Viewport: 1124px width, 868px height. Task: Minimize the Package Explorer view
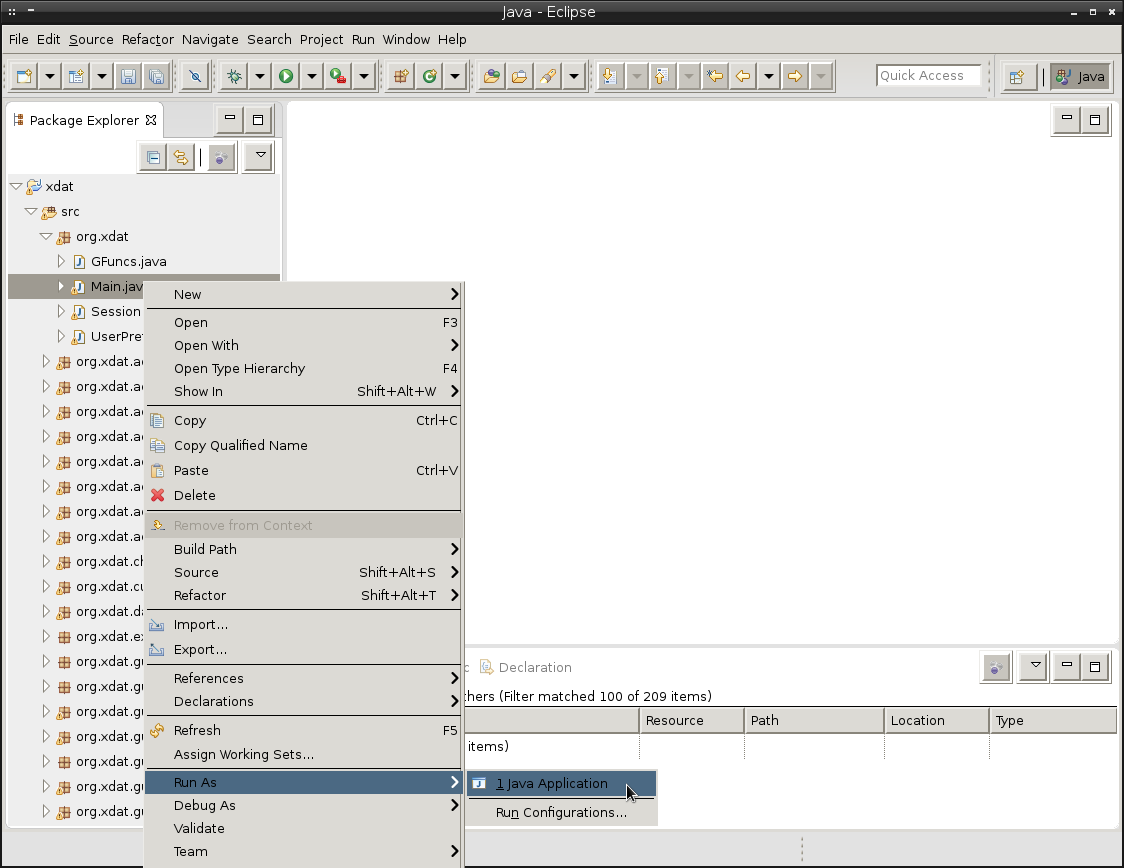pos(230,119)
